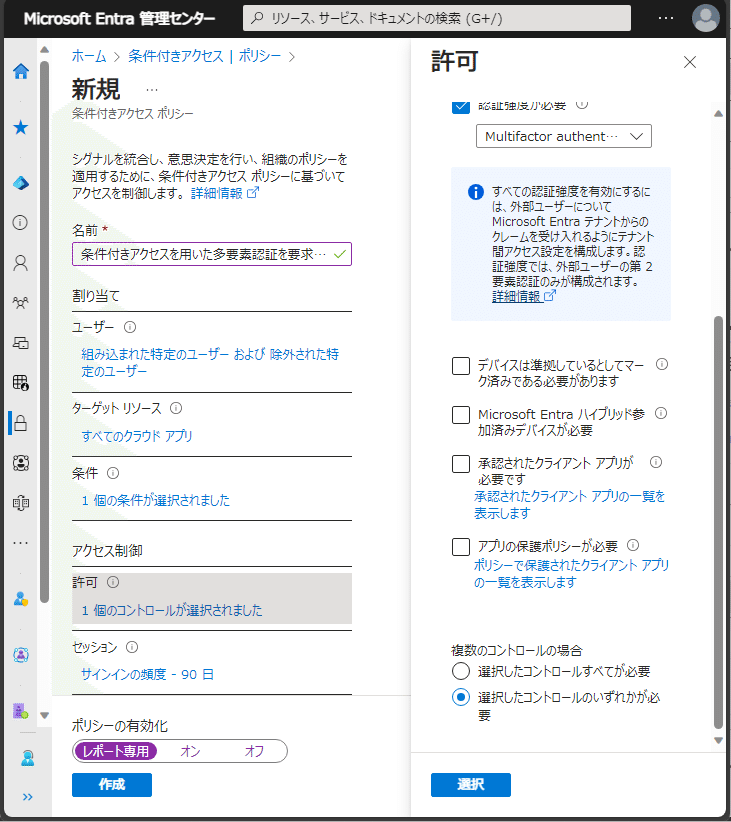The image size is (731, 822).
Task: Open 1 個の条件が選択されました link
Action: coord(156,500)
